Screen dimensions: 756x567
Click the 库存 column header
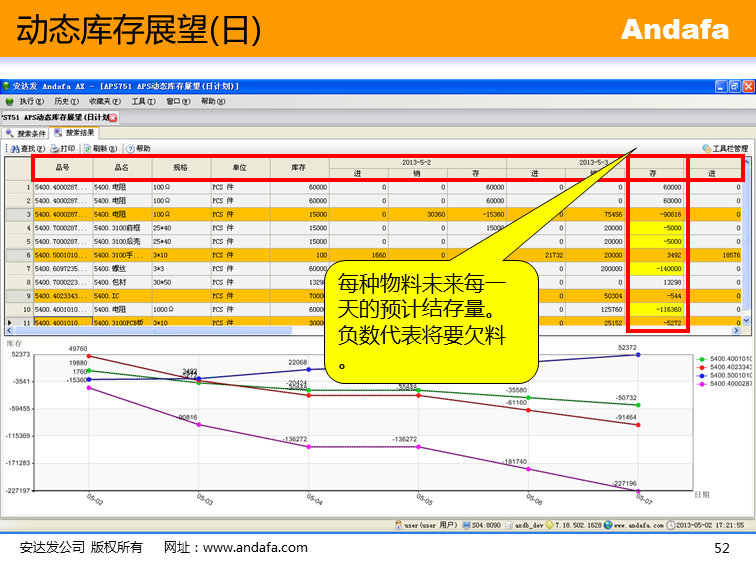click(x=299, y=168)
